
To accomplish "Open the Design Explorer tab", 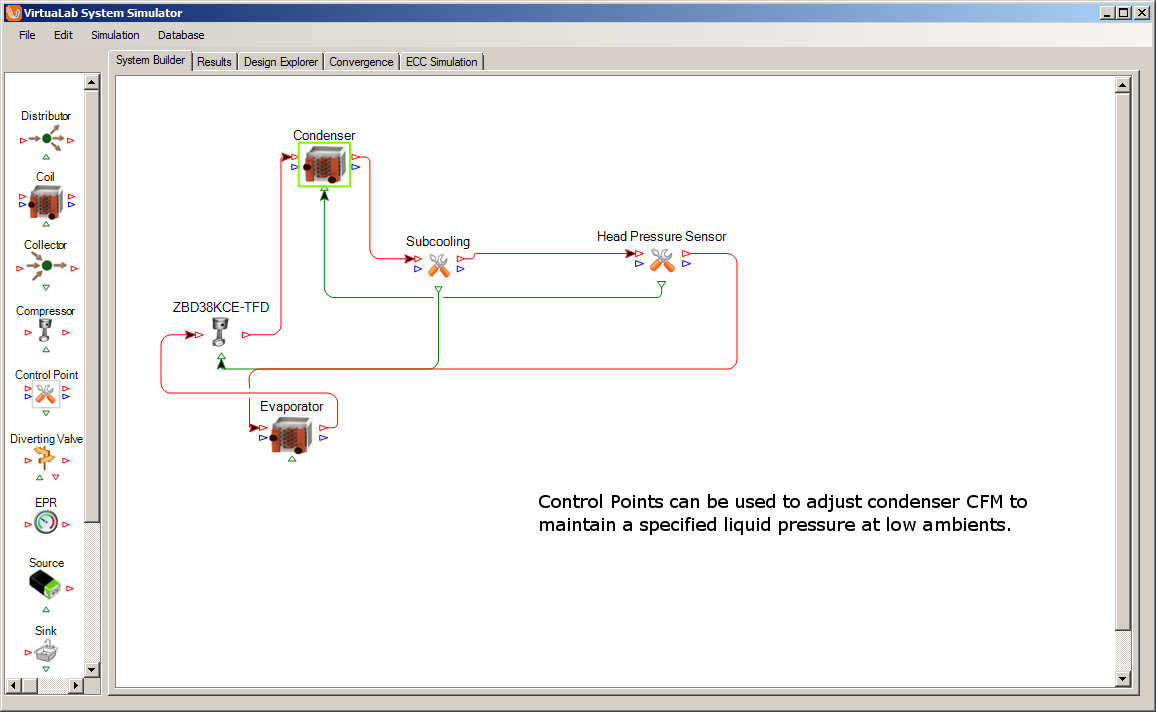I will [281, 62].
